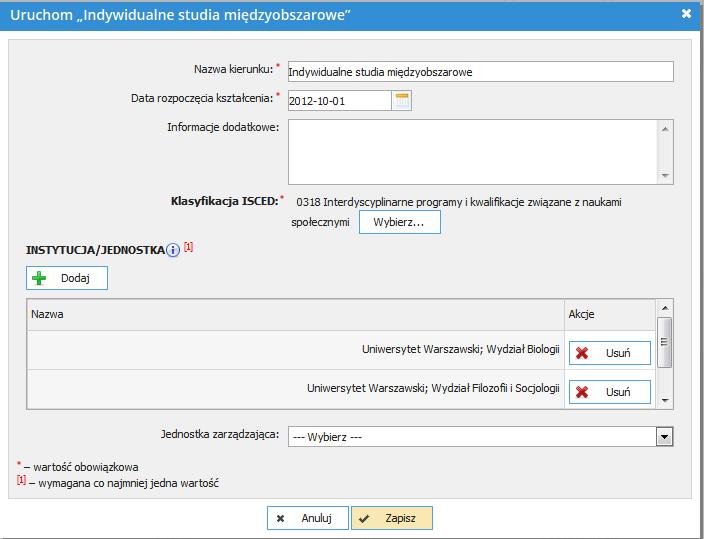Click the down arrow of Informacje dodatkowe scrollbar
This screenshot has width=704, height=539.
coord(665,176)
